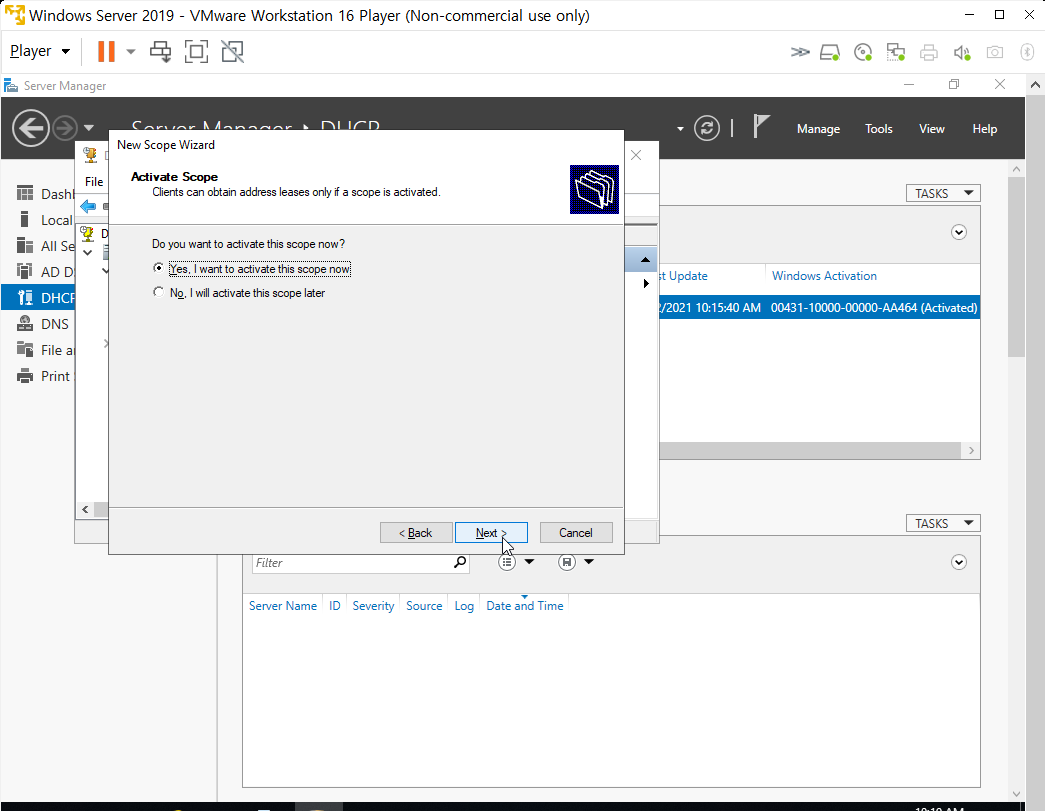Close the DHCP console window
This screenshot has height=811, width=1045.
(636, 155)
